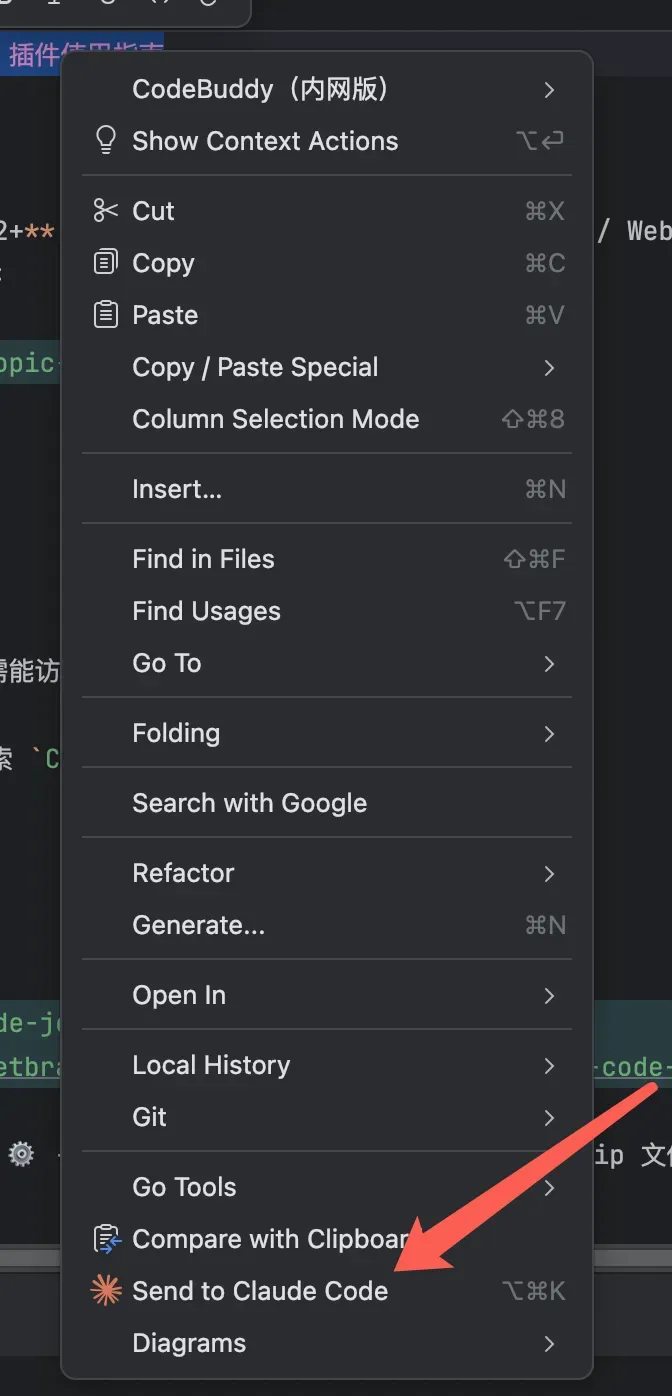
Task: Expand the Copy / Paste Special submenu
Action: coord(549,367)
